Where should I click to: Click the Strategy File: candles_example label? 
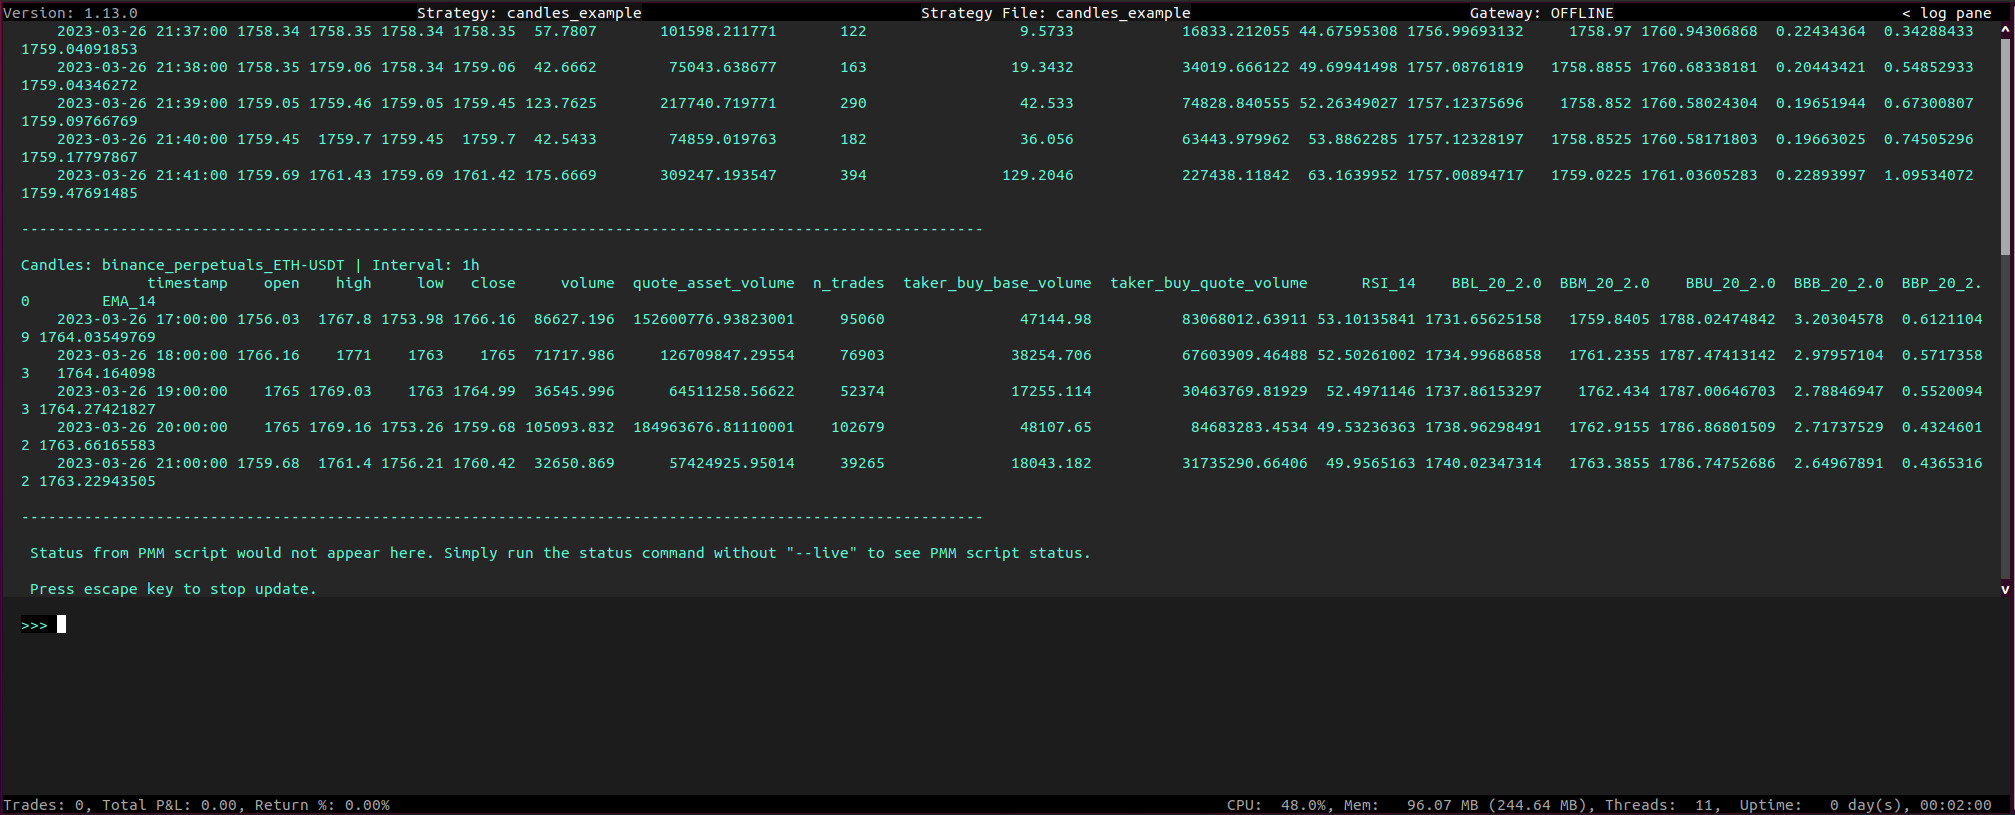point(1055,13)
